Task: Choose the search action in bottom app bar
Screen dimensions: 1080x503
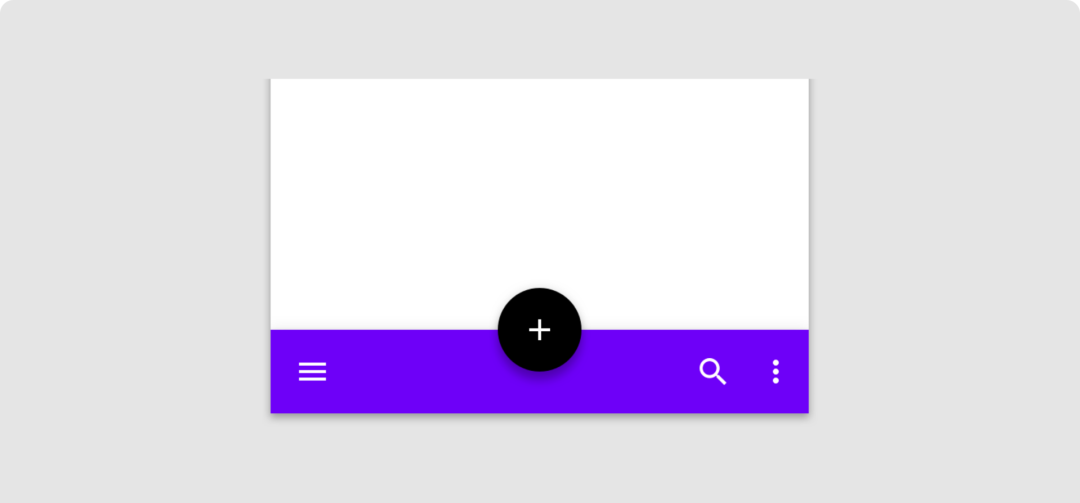Action: click(712, 371)
